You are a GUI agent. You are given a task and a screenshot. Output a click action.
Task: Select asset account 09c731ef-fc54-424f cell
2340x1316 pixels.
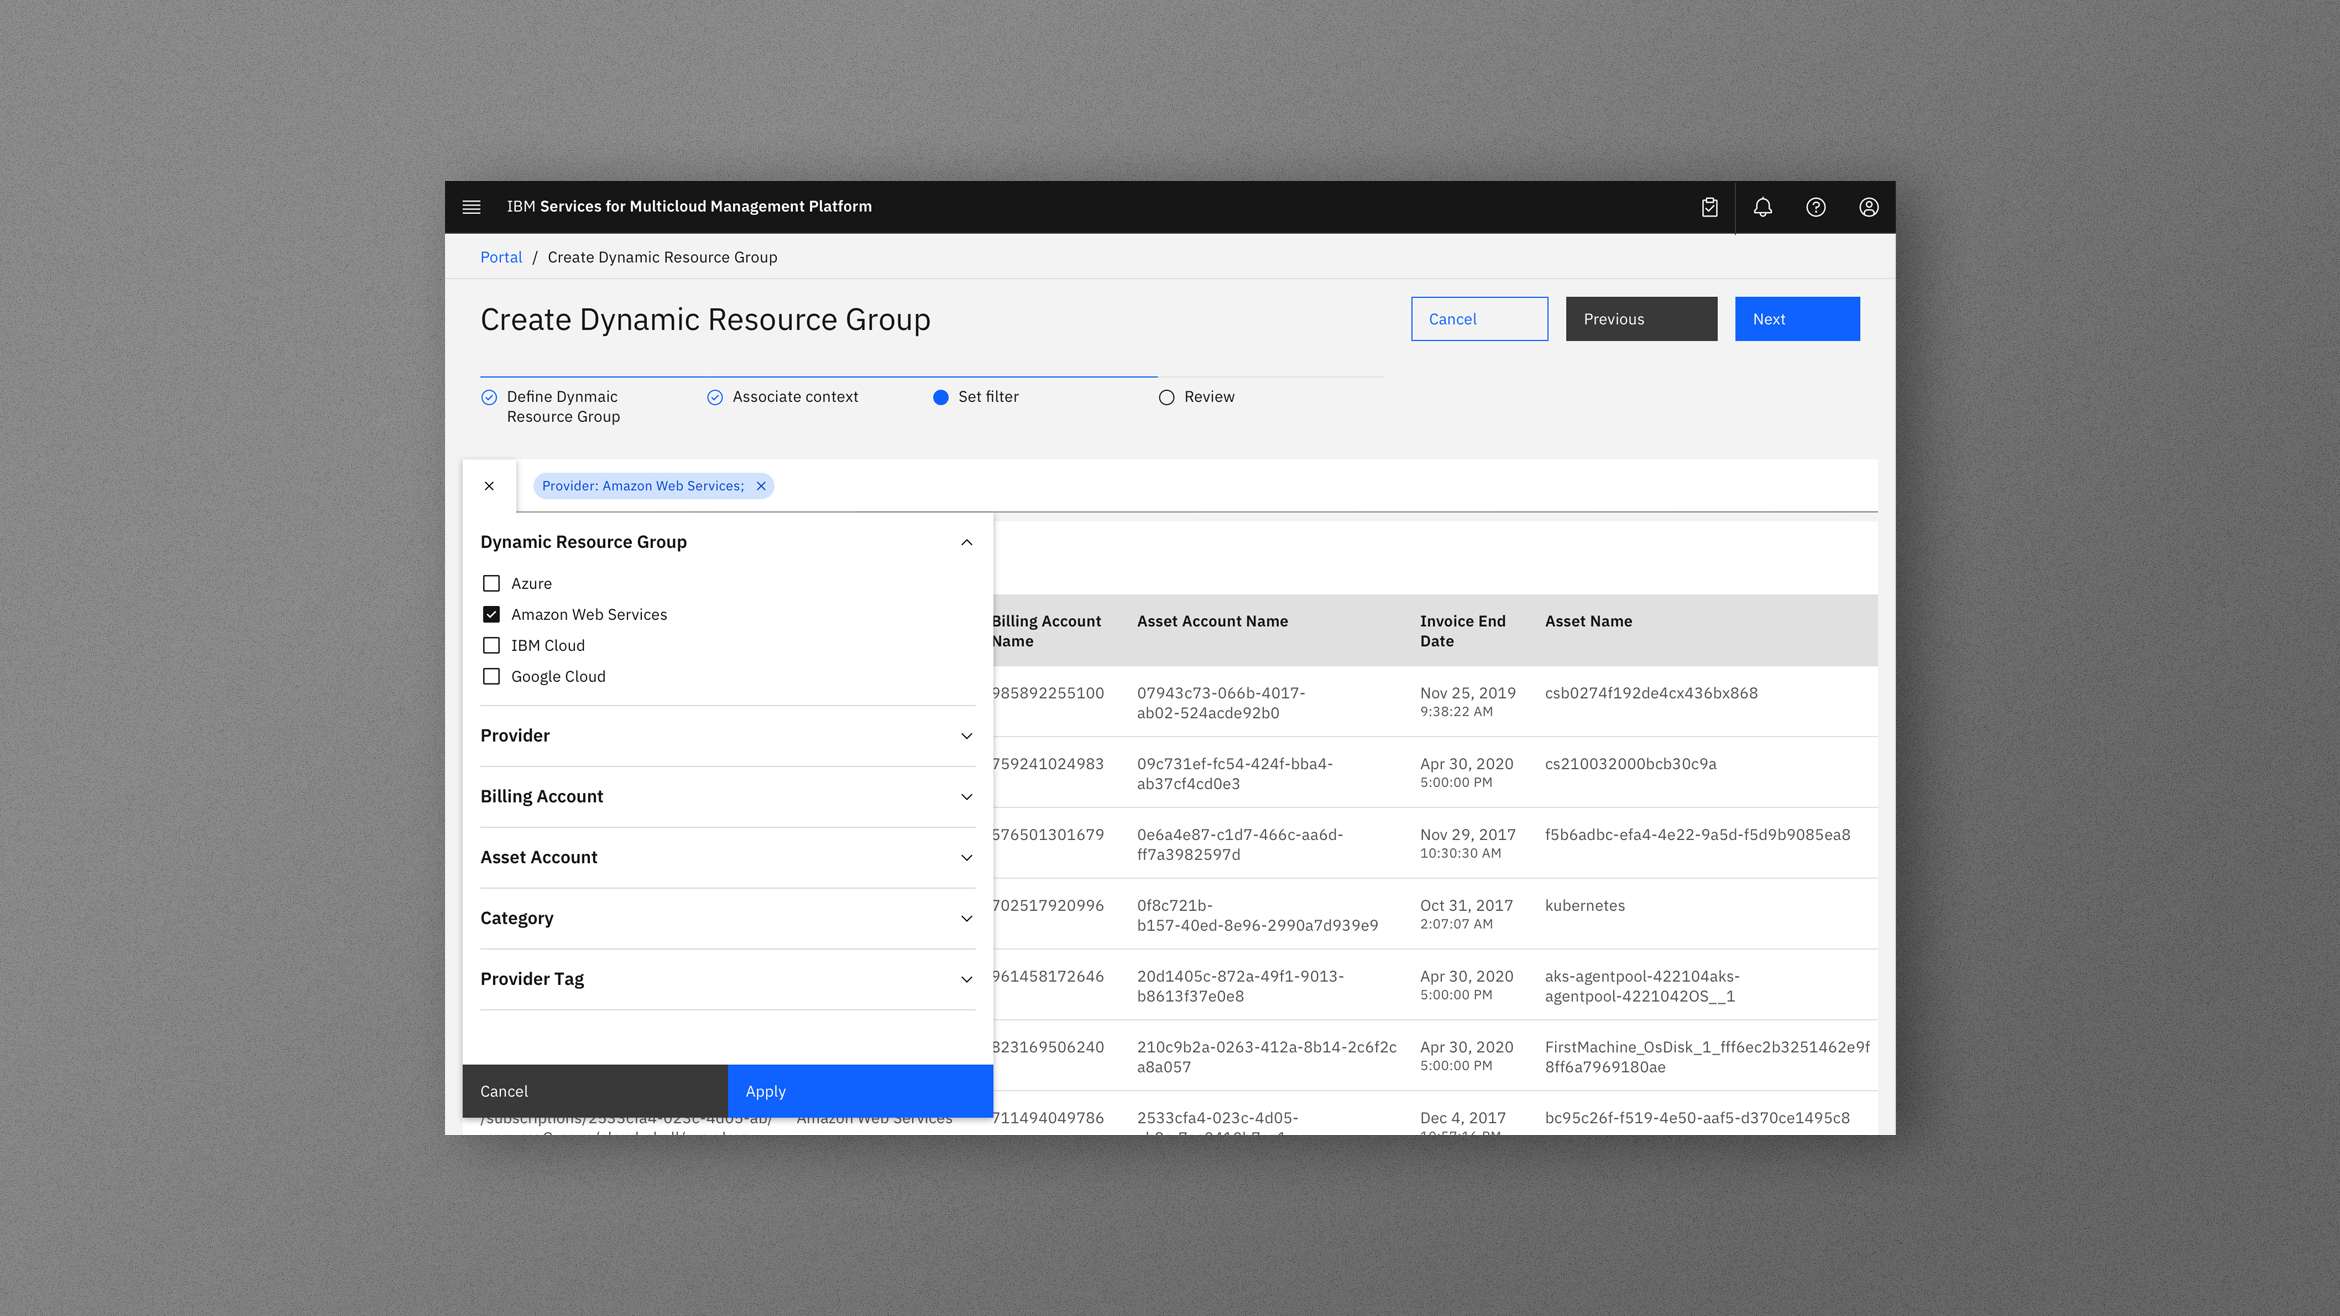click(x=1235, y=774)
